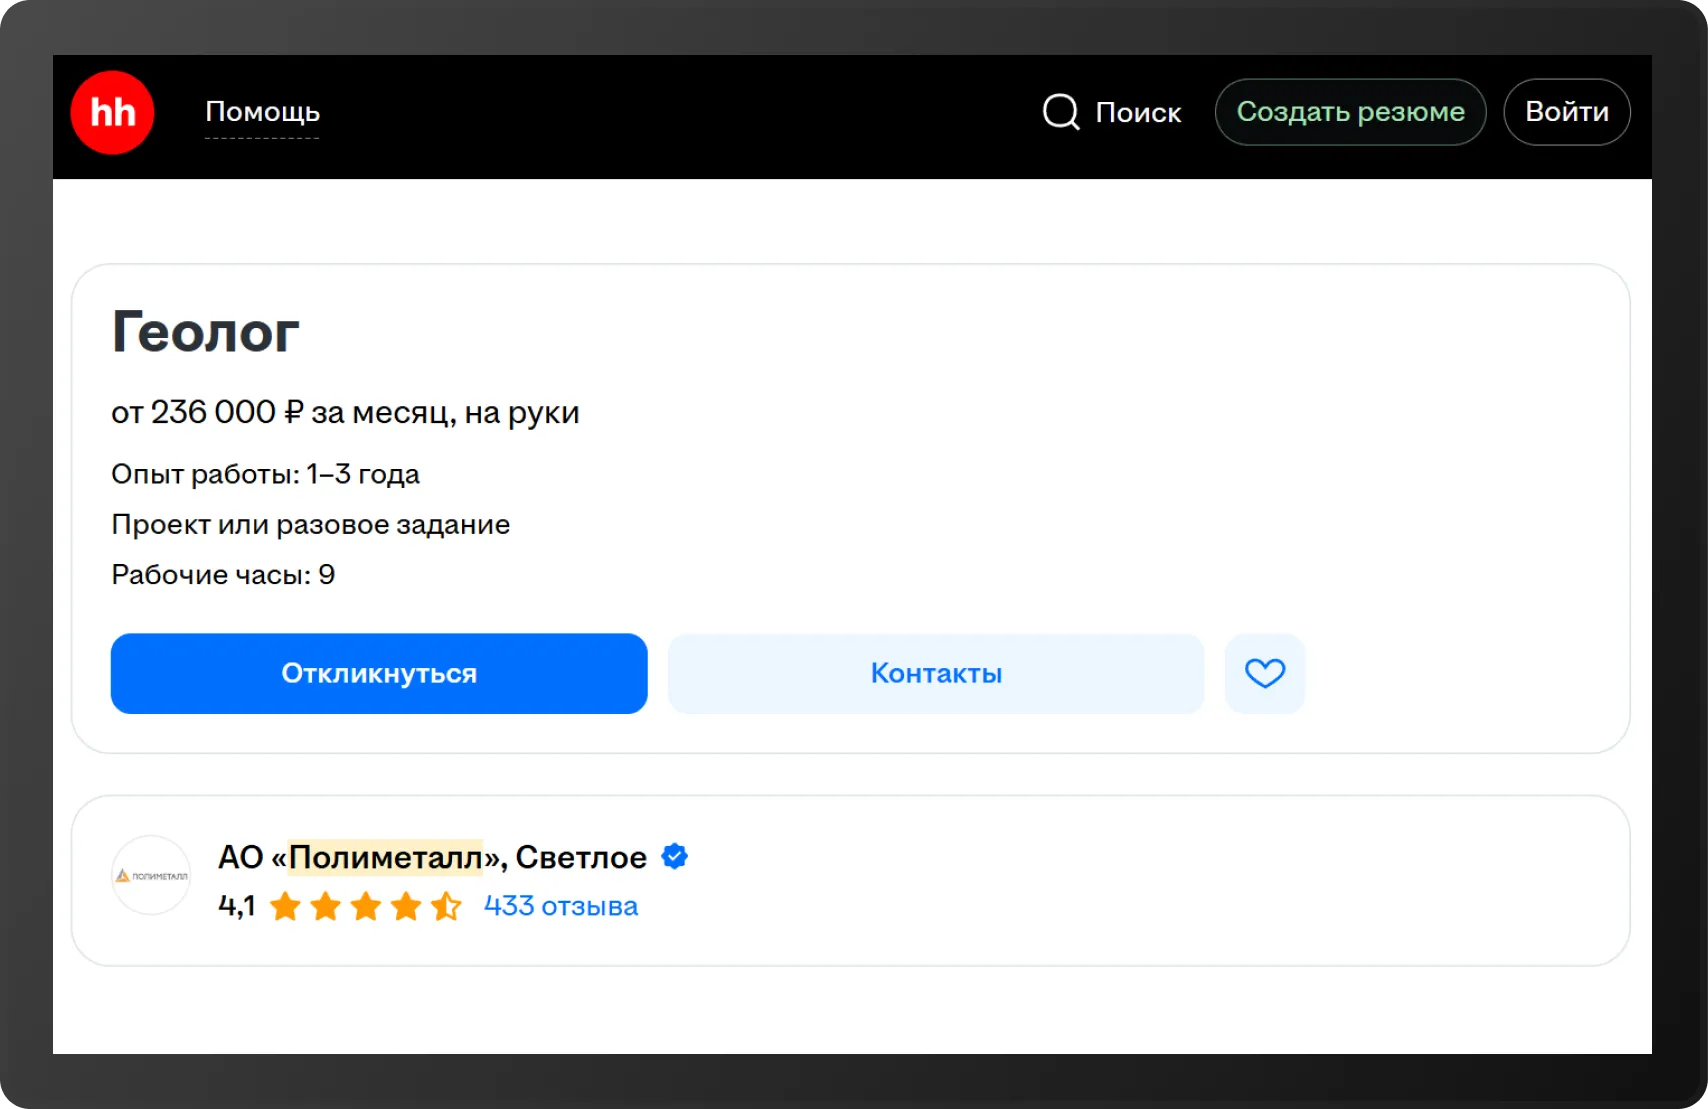Click the magnifying glass search icon
This screenshot has height=1109, width=1708.
click(1061, 112)
